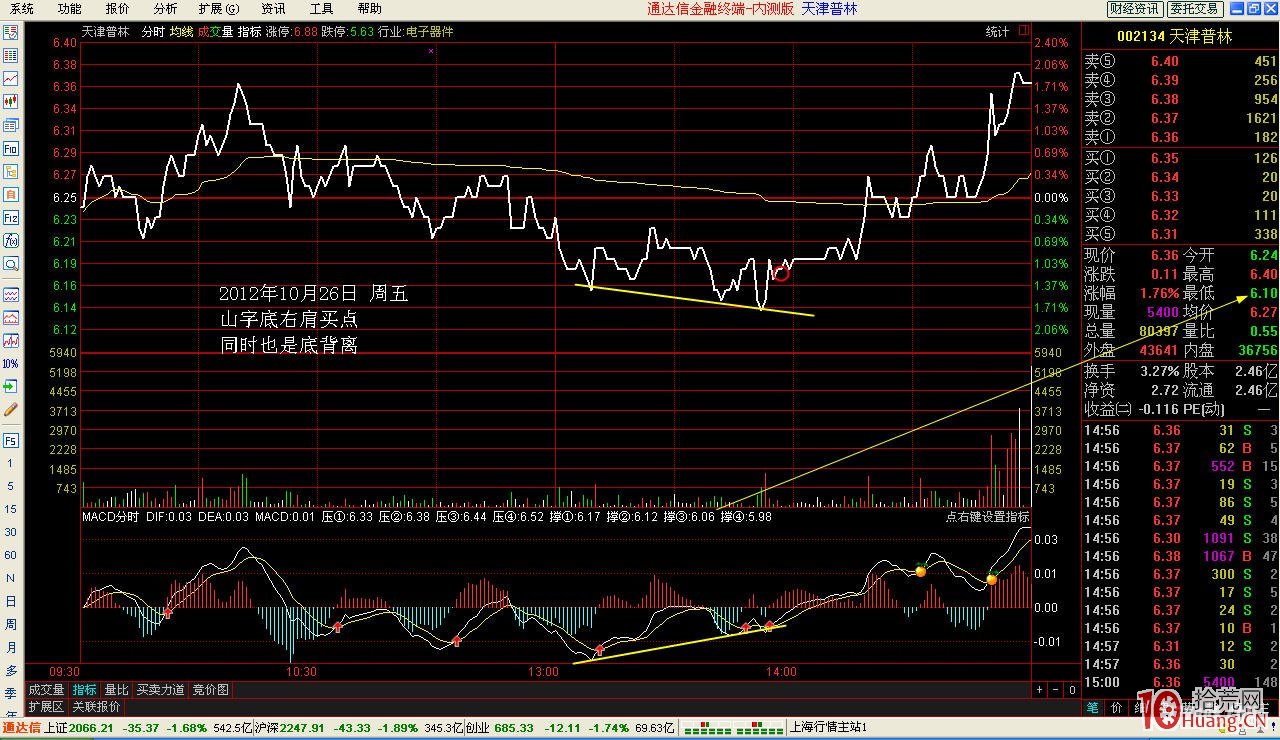Click the F12 trade icon in sidebar
1280x740 pixels.
[x=11, y=217]
